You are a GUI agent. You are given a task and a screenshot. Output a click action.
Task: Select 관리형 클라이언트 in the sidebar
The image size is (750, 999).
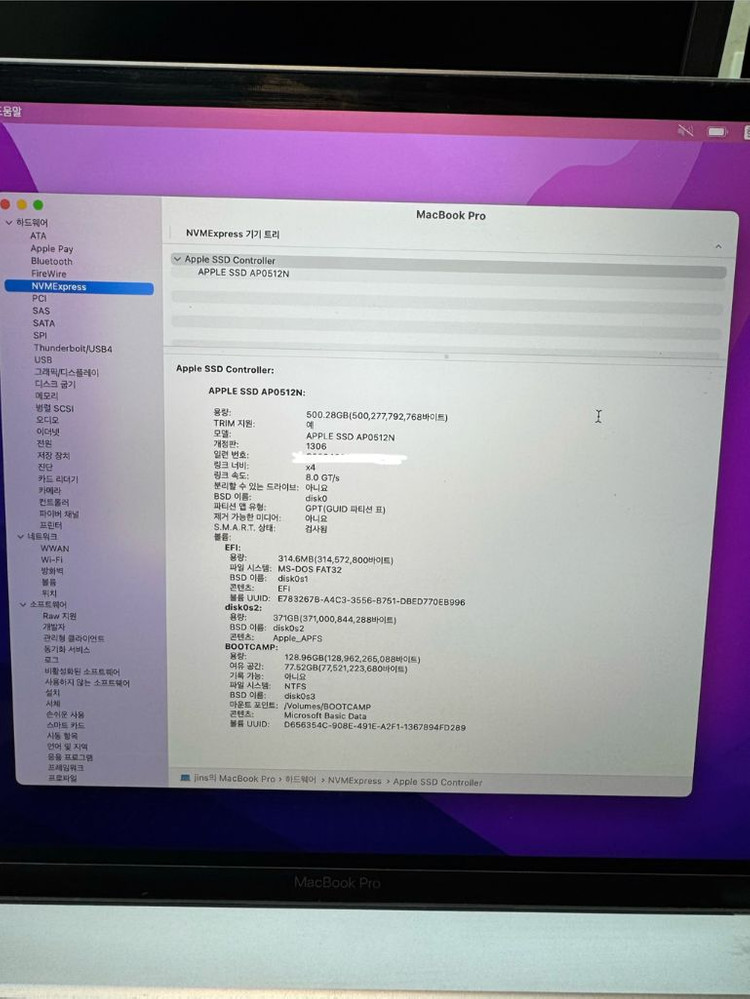click(73, 638)
